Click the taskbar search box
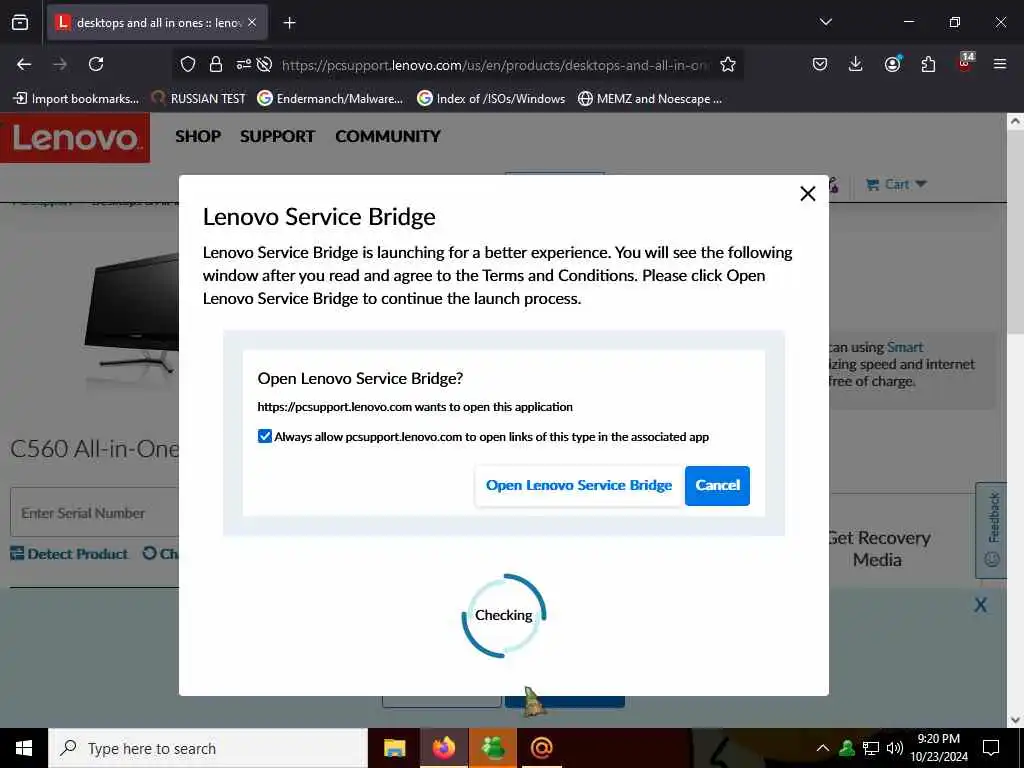The image size is (1024, 768). coord(208,748)
